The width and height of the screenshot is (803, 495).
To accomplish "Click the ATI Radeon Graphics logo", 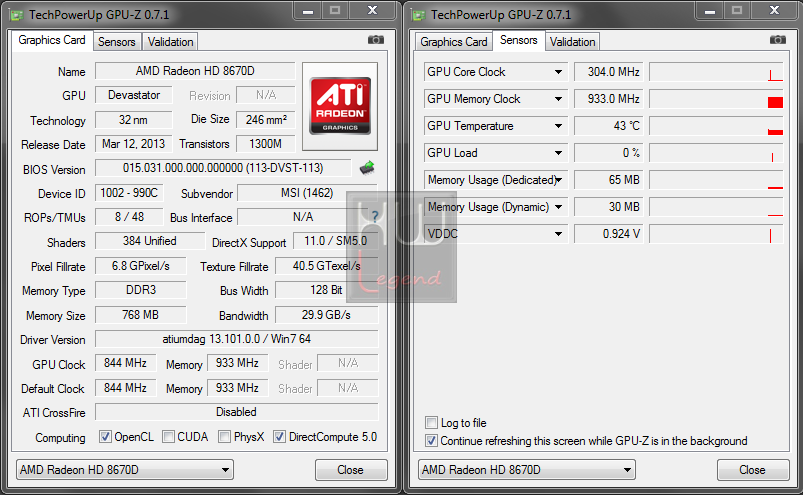I will 340,106.
